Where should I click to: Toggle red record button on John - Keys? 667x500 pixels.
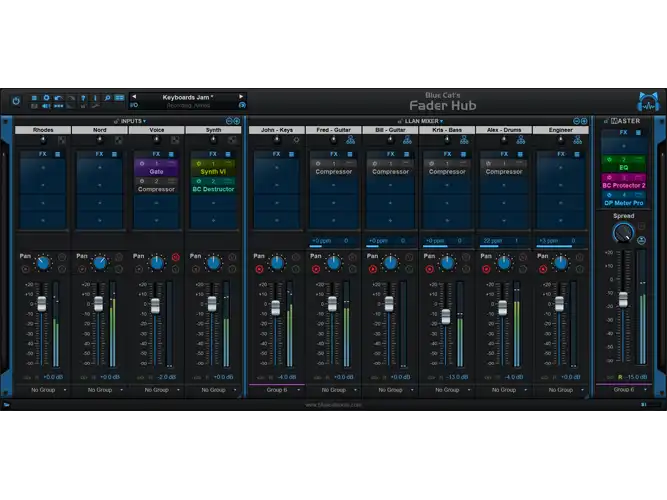[259, 269]
